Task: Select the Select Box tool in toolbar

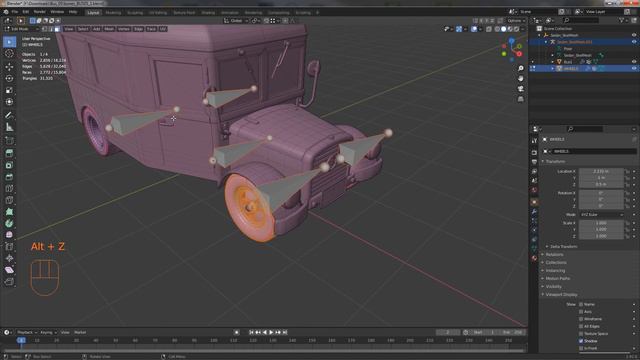Action: [9, 42]
